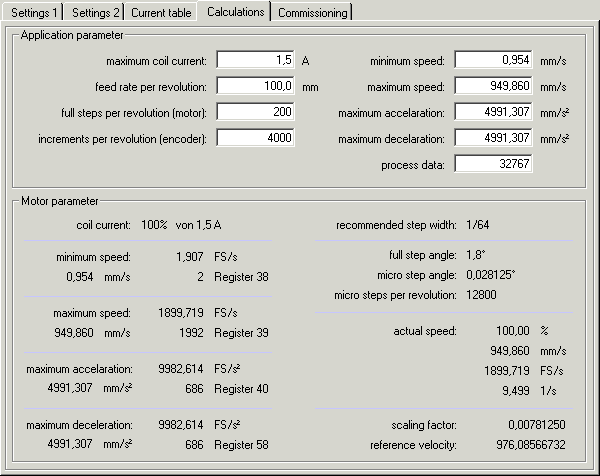Viewport: 600px width, 476px height.
Task: Click the actual speed value '100,00' %
Action: (x=513, y=331)
